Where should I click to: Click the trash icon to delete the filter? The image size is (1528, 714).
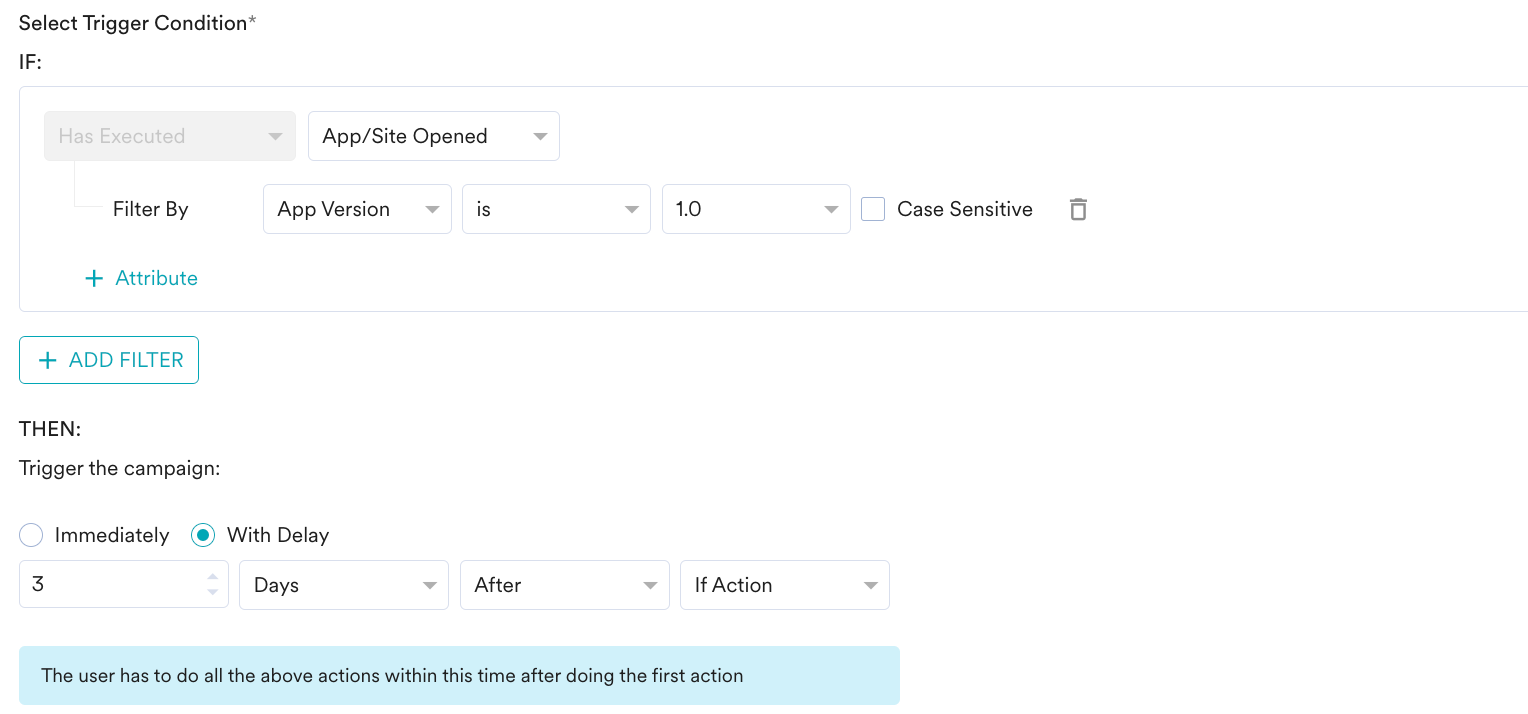[x=1078, y=209]
